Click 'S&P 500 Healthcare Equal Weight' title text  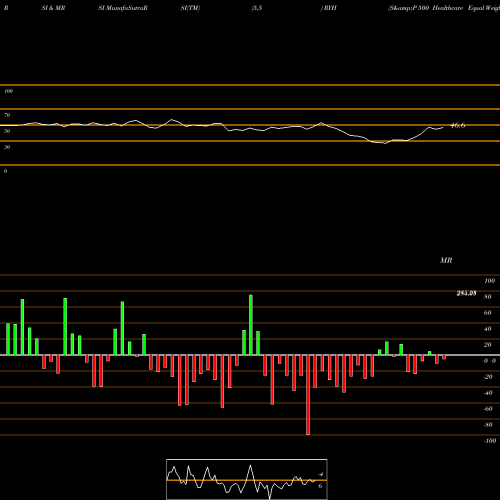point(444,8)
